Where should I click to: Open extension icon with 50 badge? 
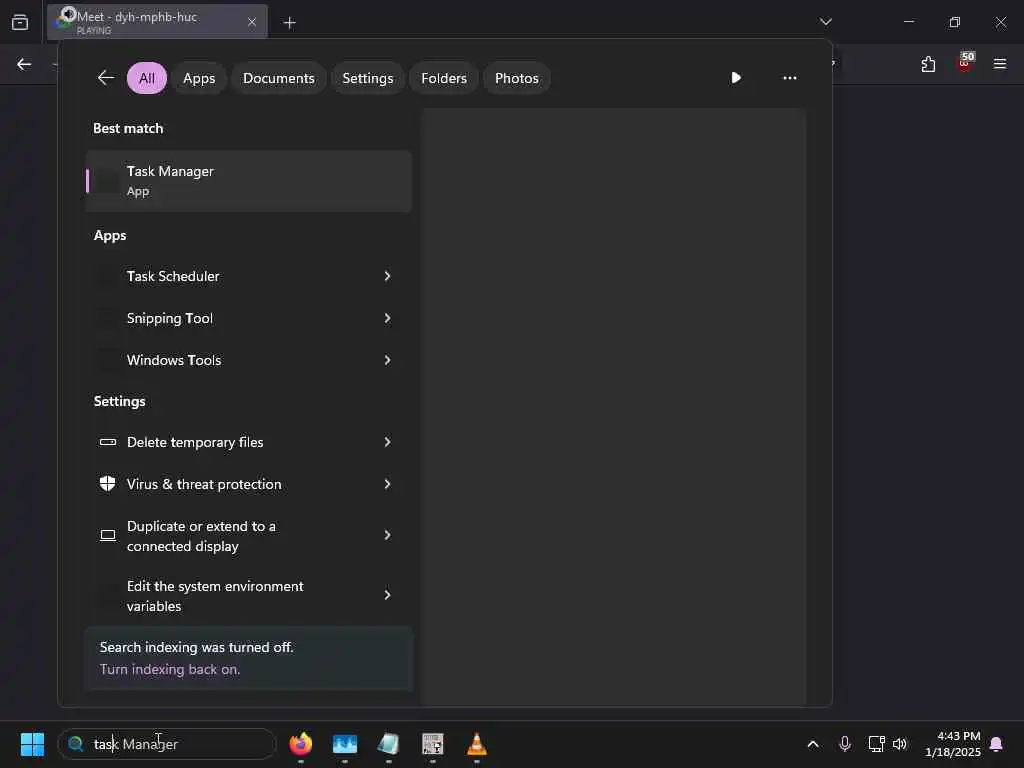point(965,63)
